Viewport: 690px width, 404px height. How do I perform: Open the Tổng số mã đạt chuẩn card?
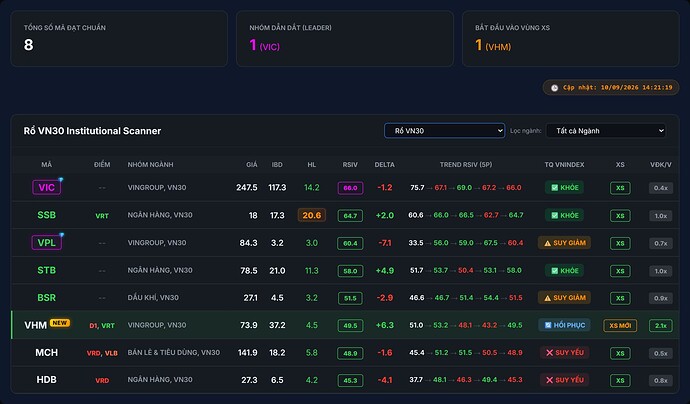[x=119, y=39]
